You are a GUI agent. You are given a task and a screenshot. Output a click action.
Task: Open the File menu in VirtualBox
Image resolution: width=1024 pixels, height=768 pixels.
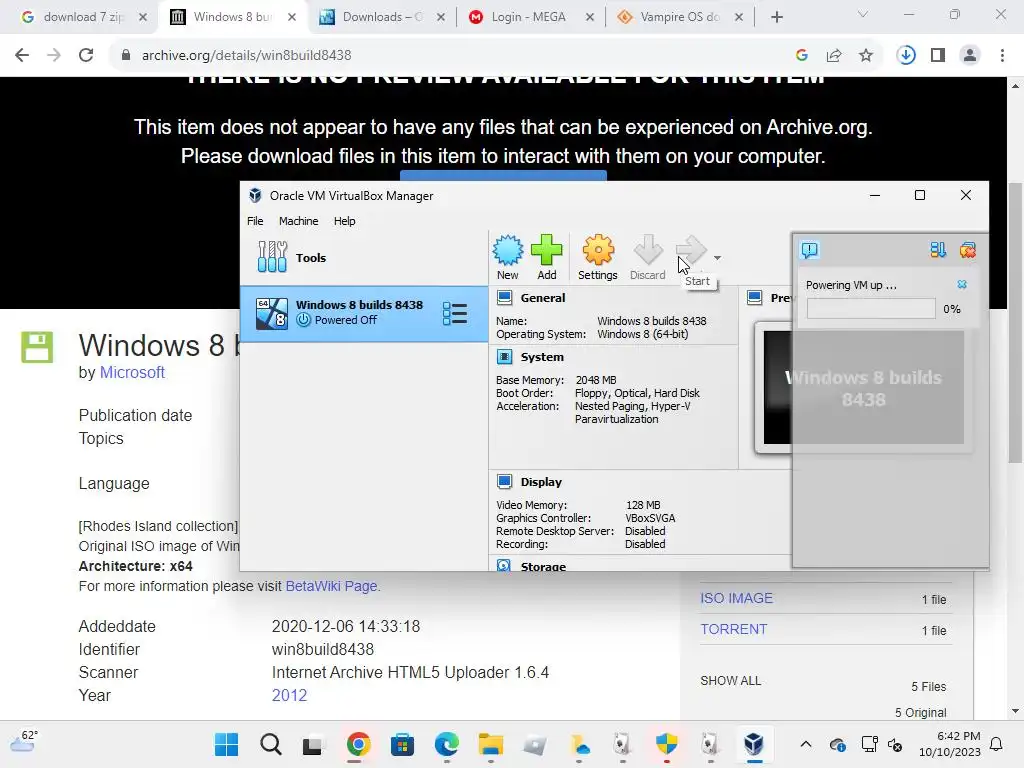tap(255, 221)
